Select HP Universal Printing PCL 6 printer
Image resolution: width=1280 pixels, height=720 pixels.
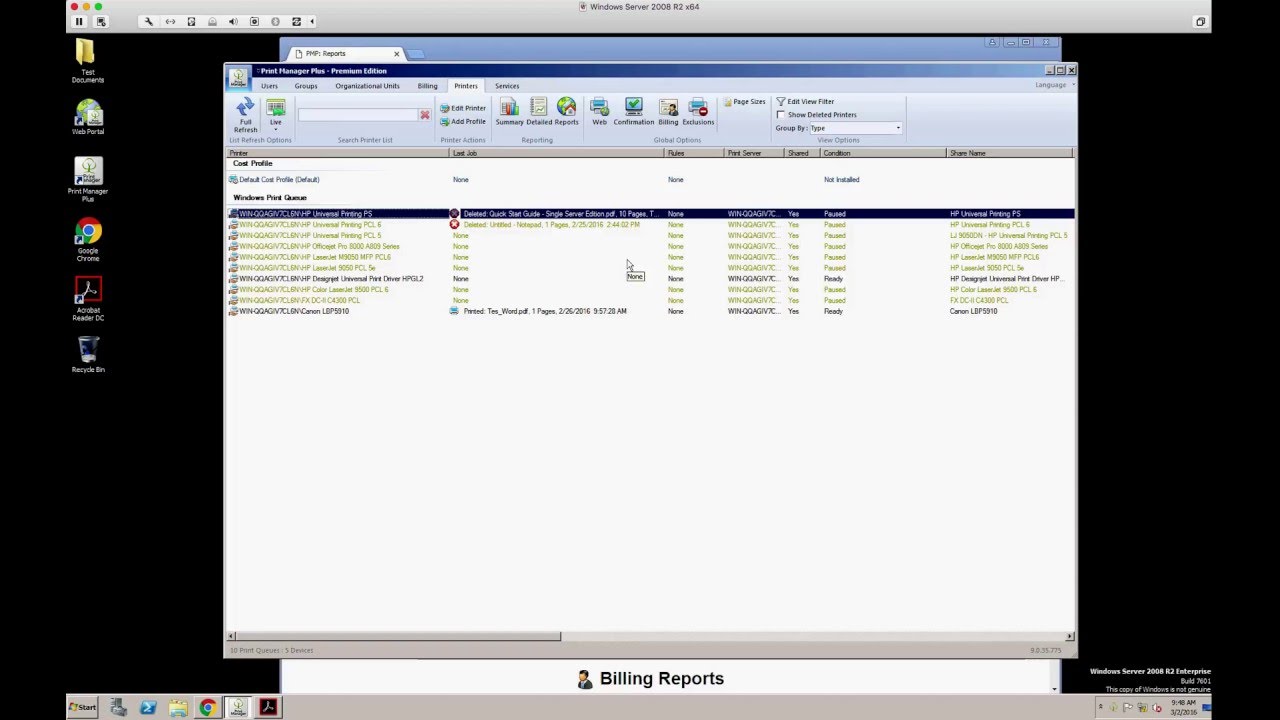(650, 225)
